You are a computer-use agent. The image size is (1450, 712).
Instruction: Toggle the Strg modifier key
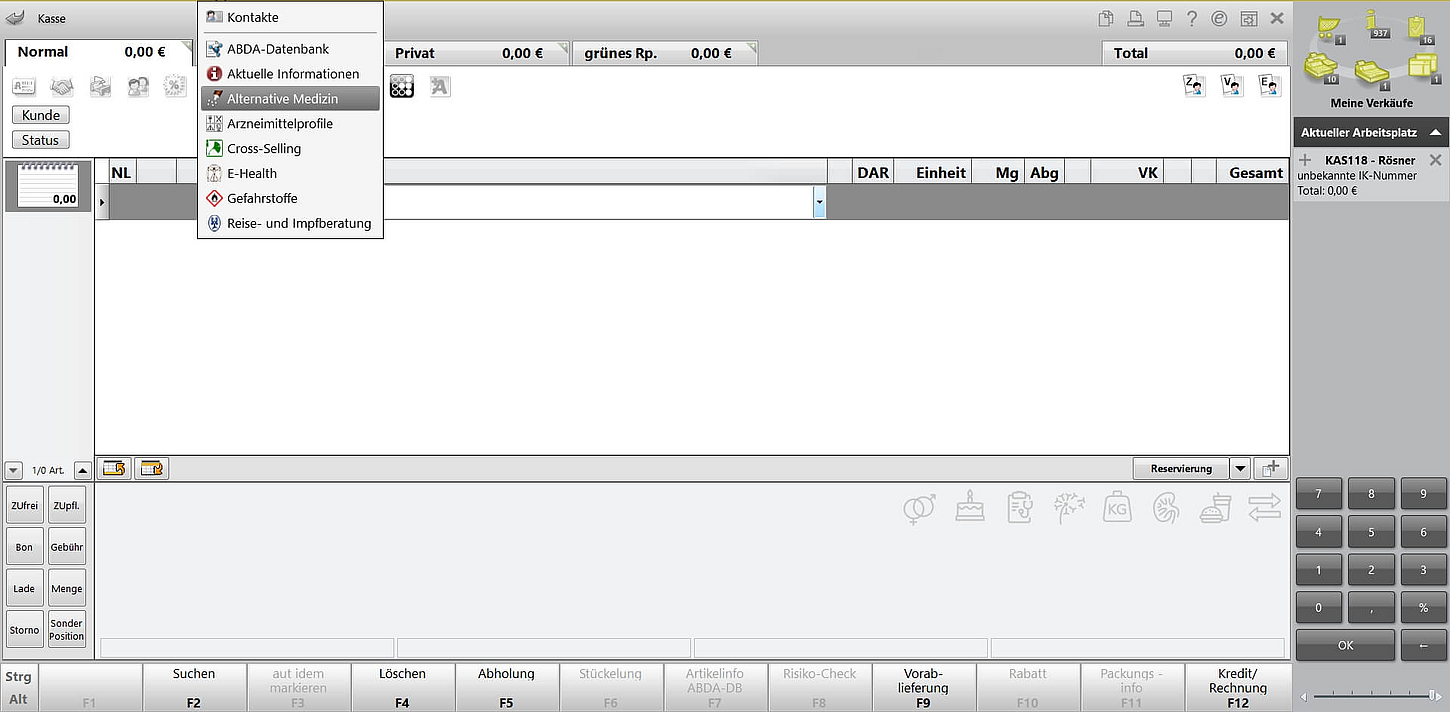pyautogui.click(x=19, y=677)
